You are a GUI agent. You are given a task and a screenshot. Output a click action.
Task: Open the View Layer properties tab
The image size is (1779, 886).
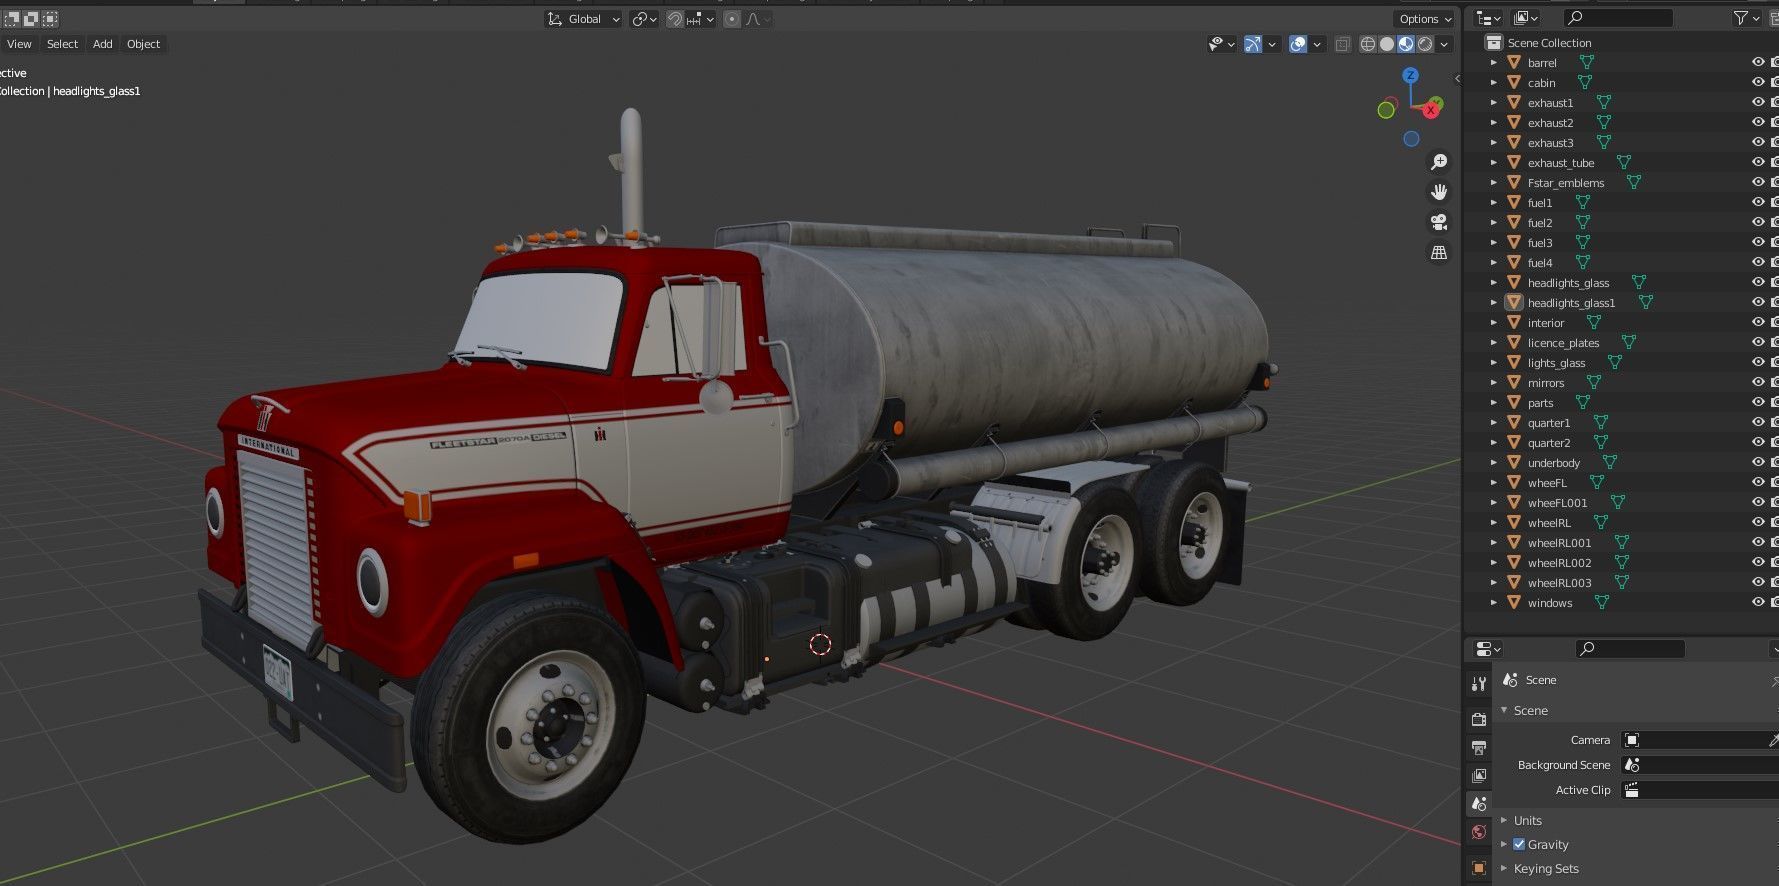[1479, 775]
